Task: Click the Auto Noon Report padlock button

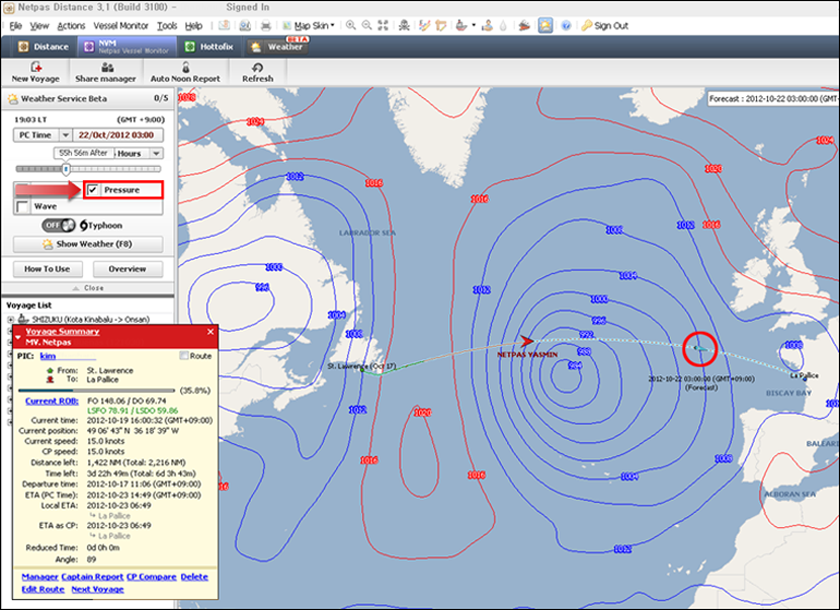Action: tap(185, 72)
